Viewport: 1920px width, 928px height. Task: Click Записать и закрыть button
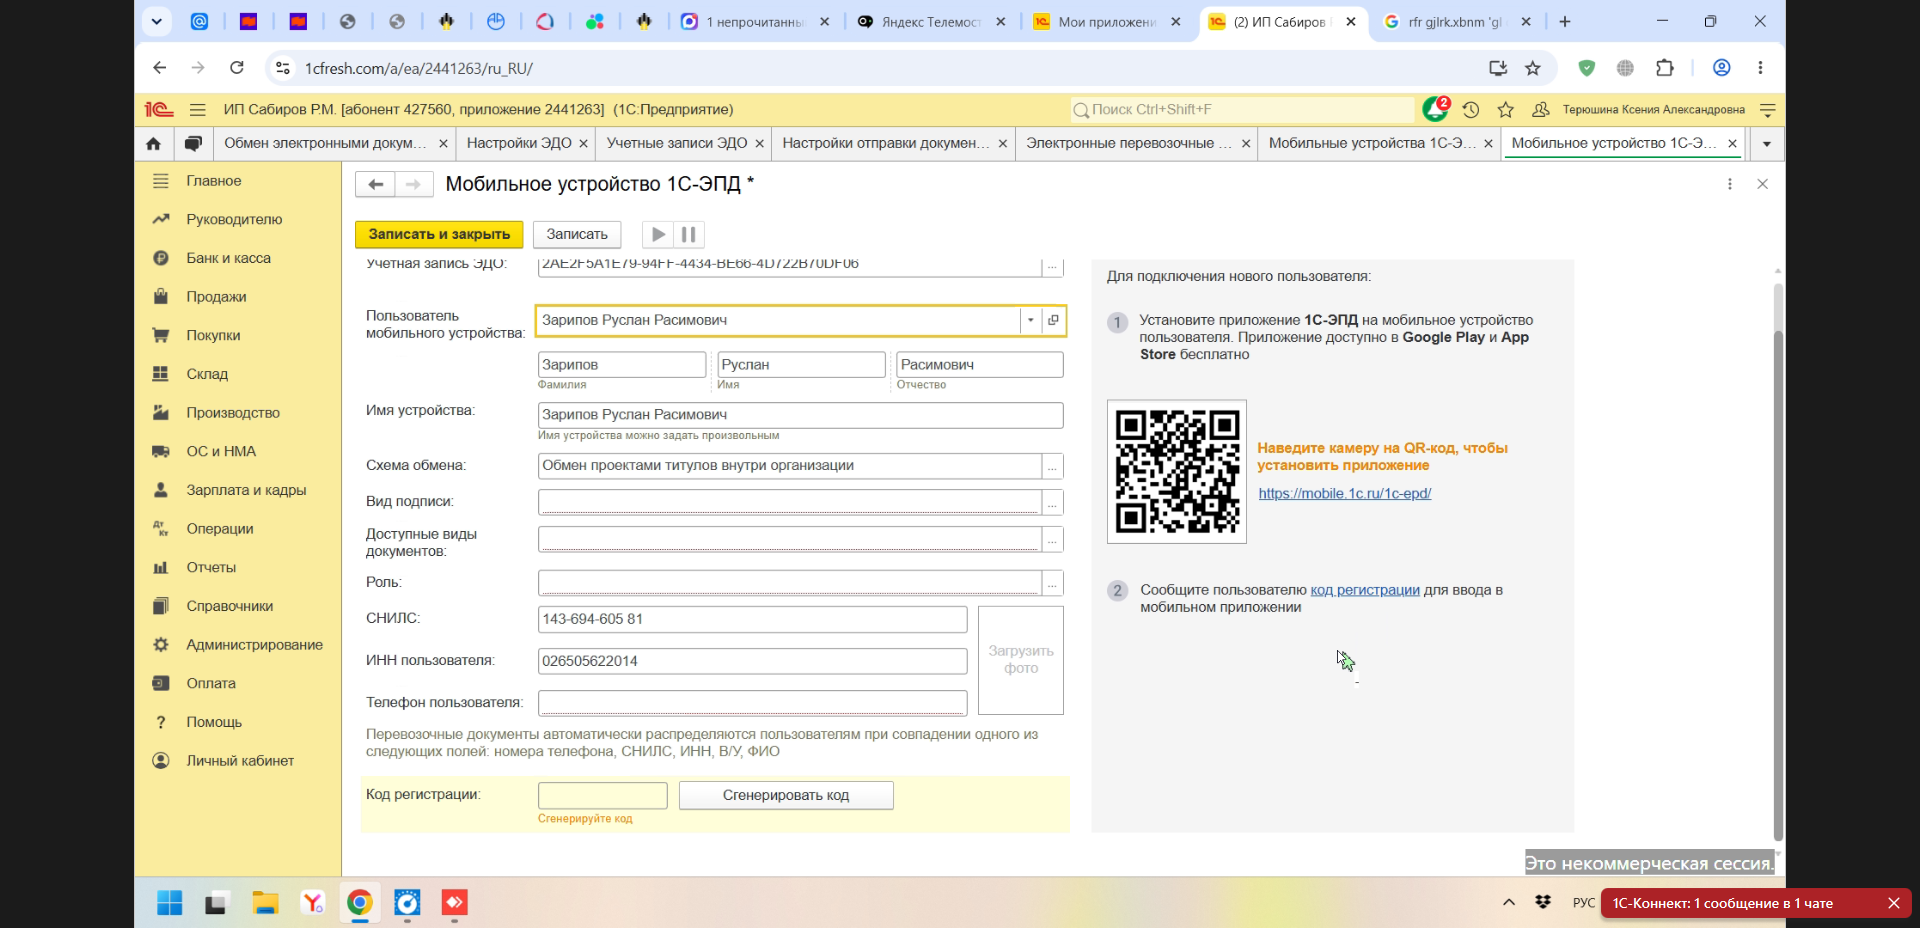point(439,234)
